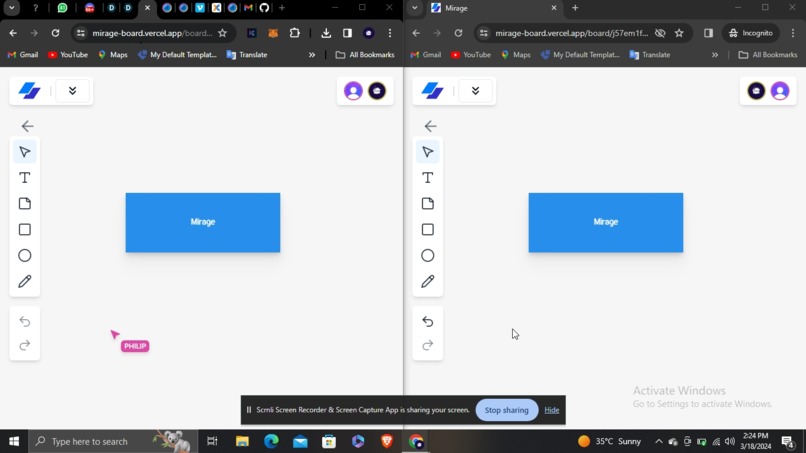Switch to the Mirage tab in Incognito window
Viewport: 806px width, 453px height.
click(x=488, y=8)
